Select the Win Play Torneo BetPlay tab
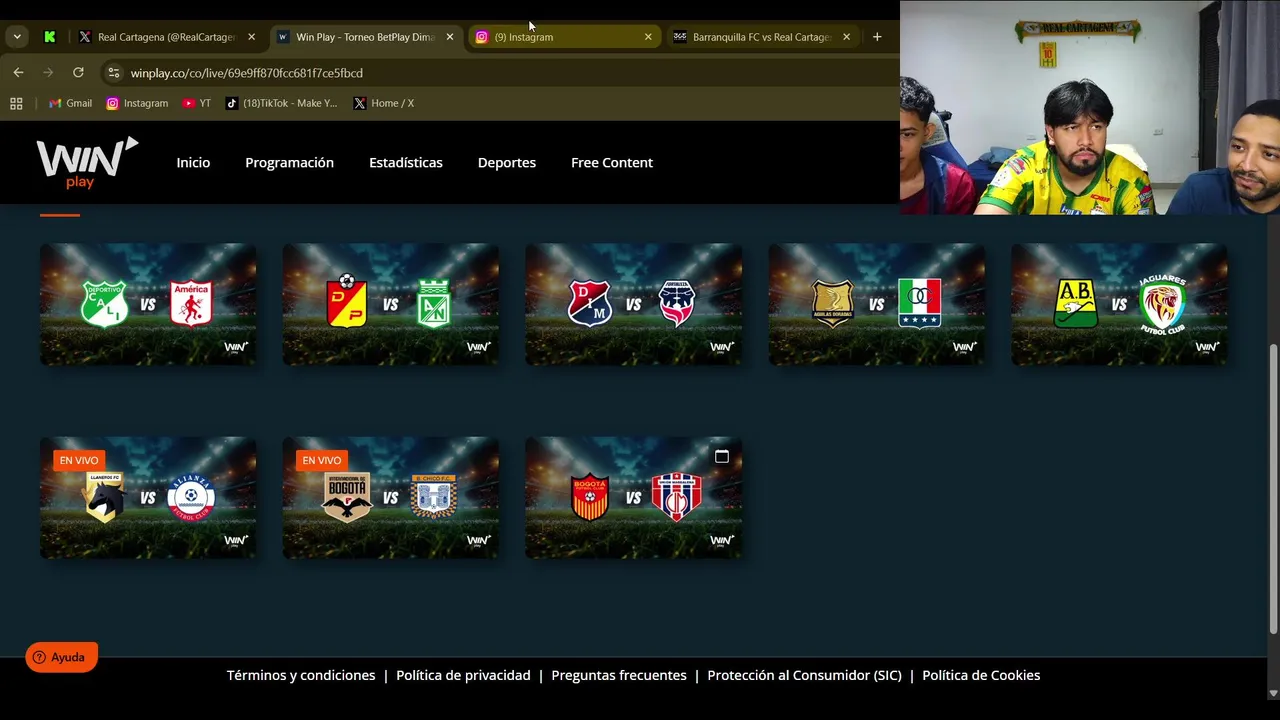This screenshot has width=1280, height=720. (x=365, y=37)
